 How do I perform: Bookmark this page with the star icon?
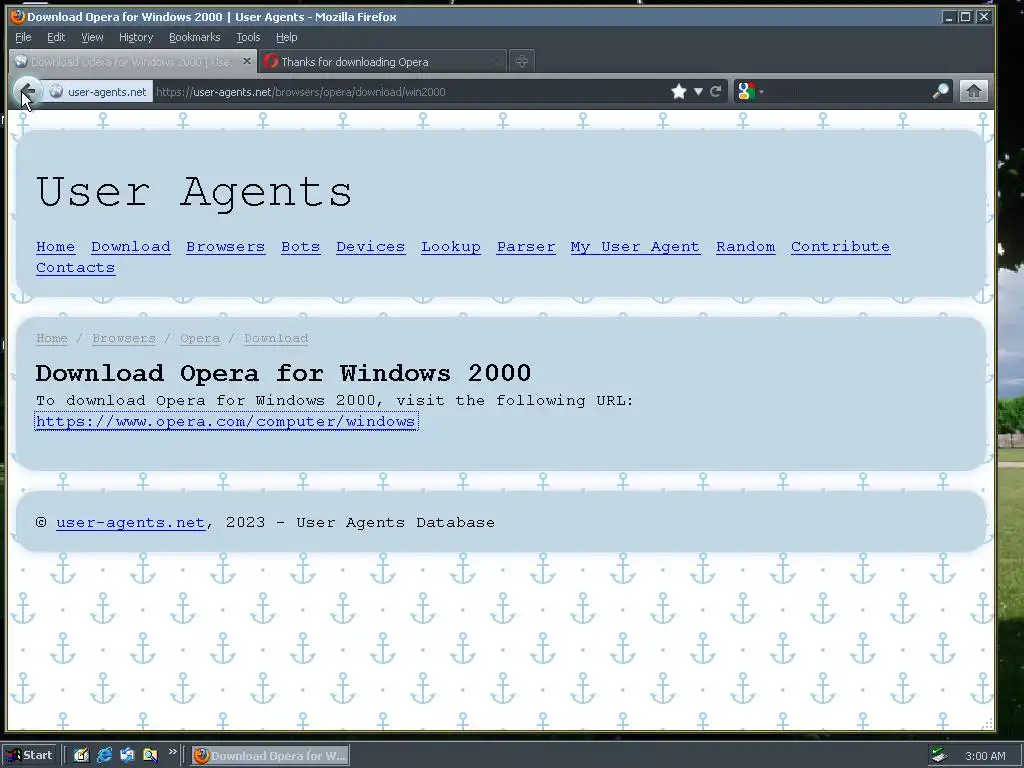[x=679, y=91]
